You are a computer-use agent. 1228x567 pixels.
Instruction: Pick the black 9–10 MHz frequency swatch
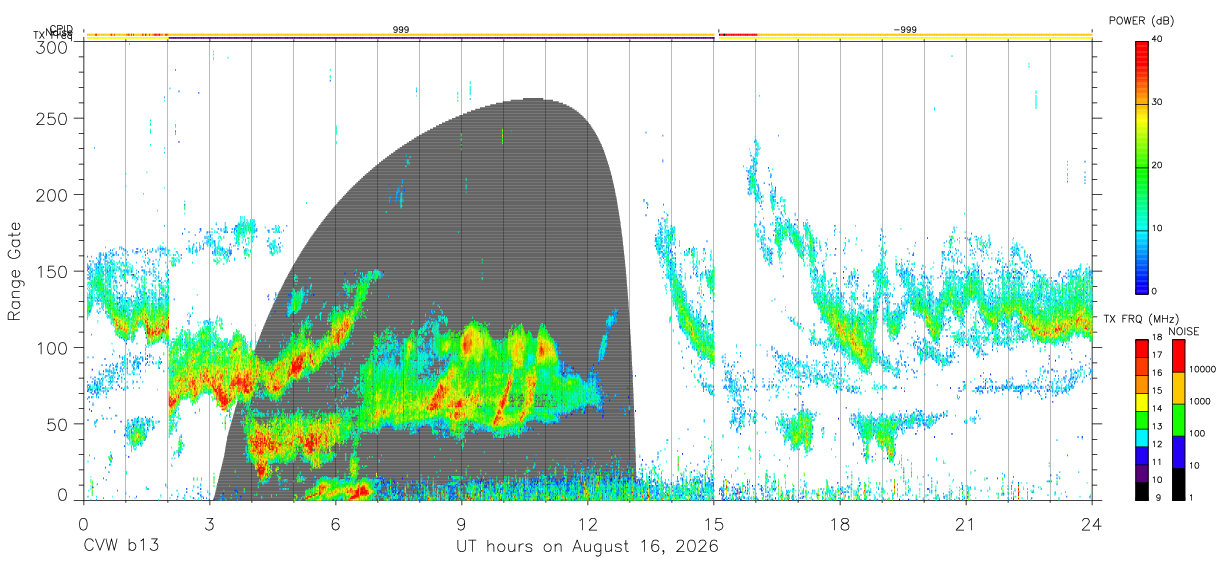click(1142, 491)
